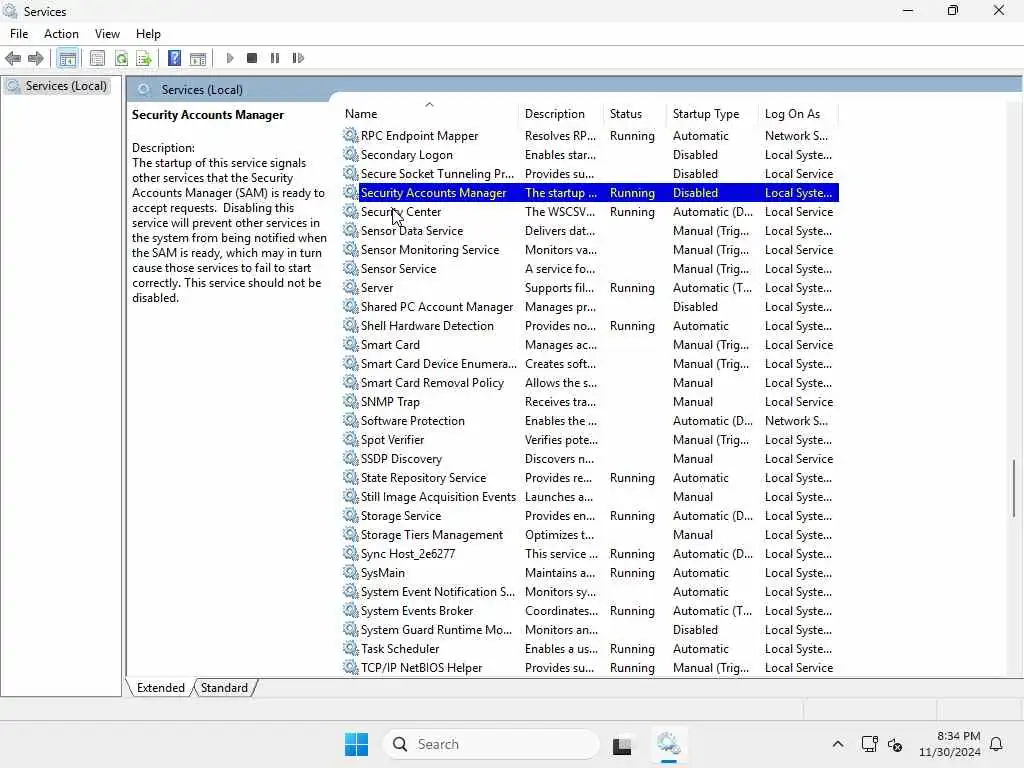1024x768 pixels.
Task: Click the Refresh toolbar icon
Action: [121, 58]
